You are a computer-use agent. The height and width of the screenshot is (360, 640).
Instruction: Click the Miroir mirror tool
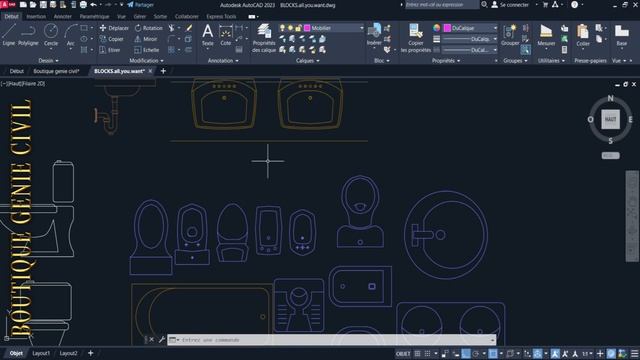coord(146,39)
